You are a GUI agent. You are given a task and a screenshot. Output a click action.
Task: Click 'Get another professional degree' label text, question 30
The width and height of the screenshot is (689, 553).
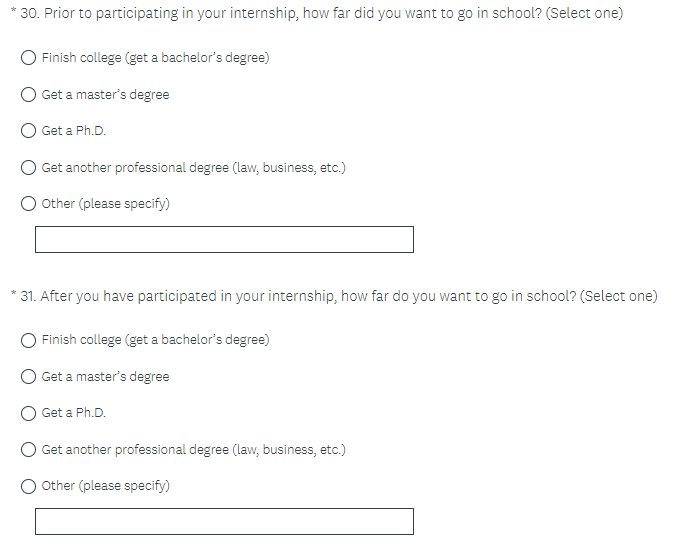[x=193, y=168]
